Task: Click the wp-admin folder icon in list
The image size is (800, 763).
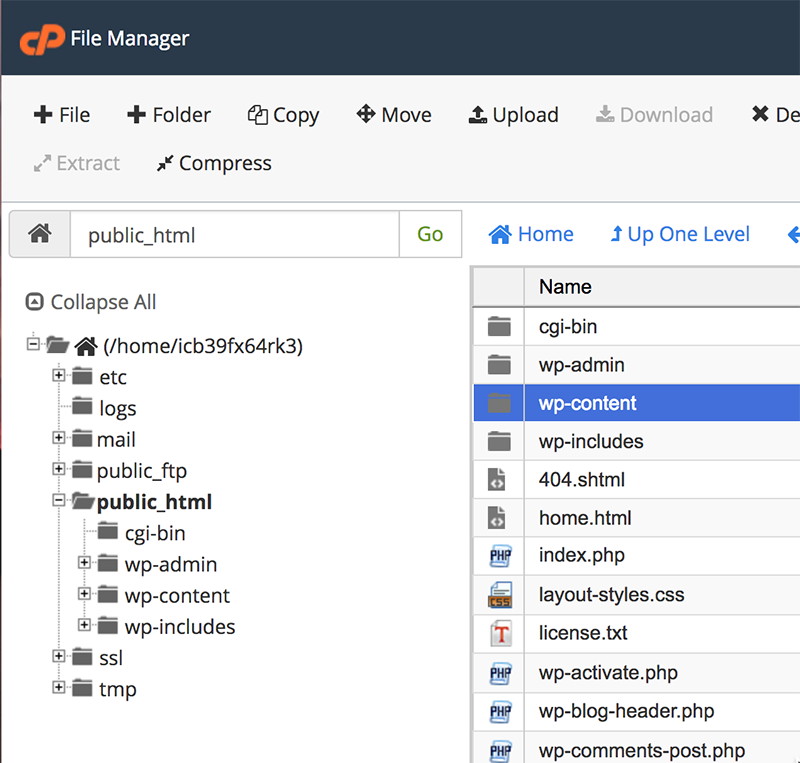Action: (x=499, y=365)
